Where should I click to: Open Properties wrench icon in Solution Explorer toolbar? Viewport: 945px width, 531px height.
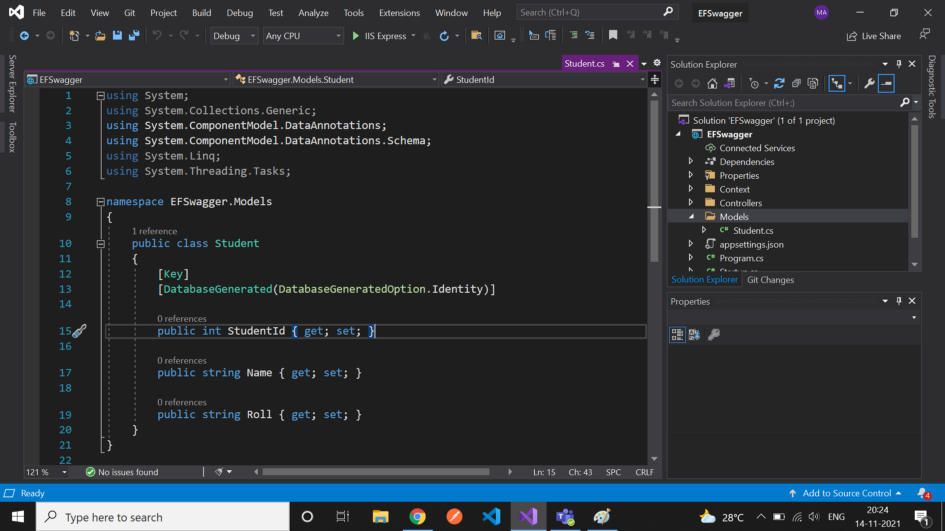pos(869,84)
